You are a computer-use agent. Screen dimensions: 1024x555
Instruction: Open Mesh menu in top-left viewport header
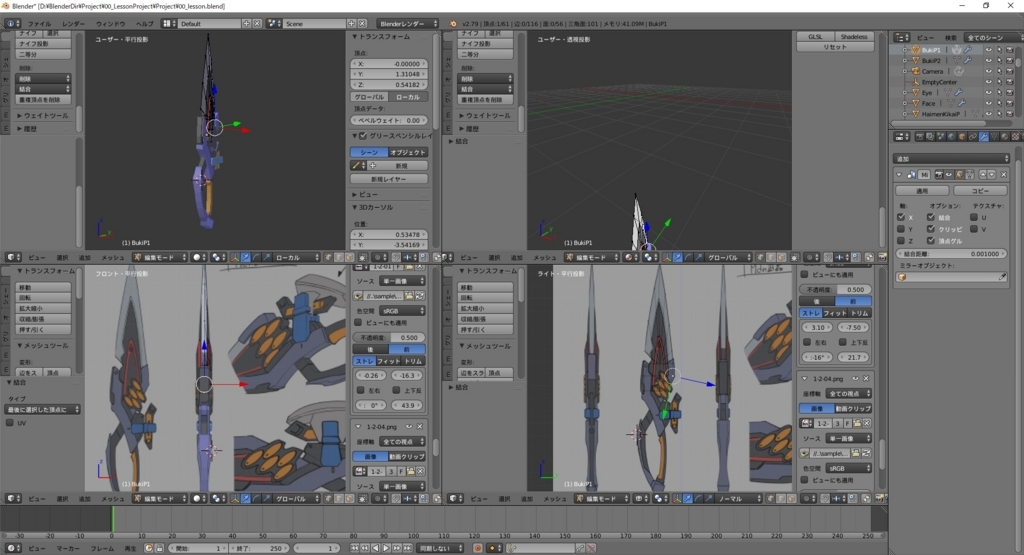coord(113,257)
